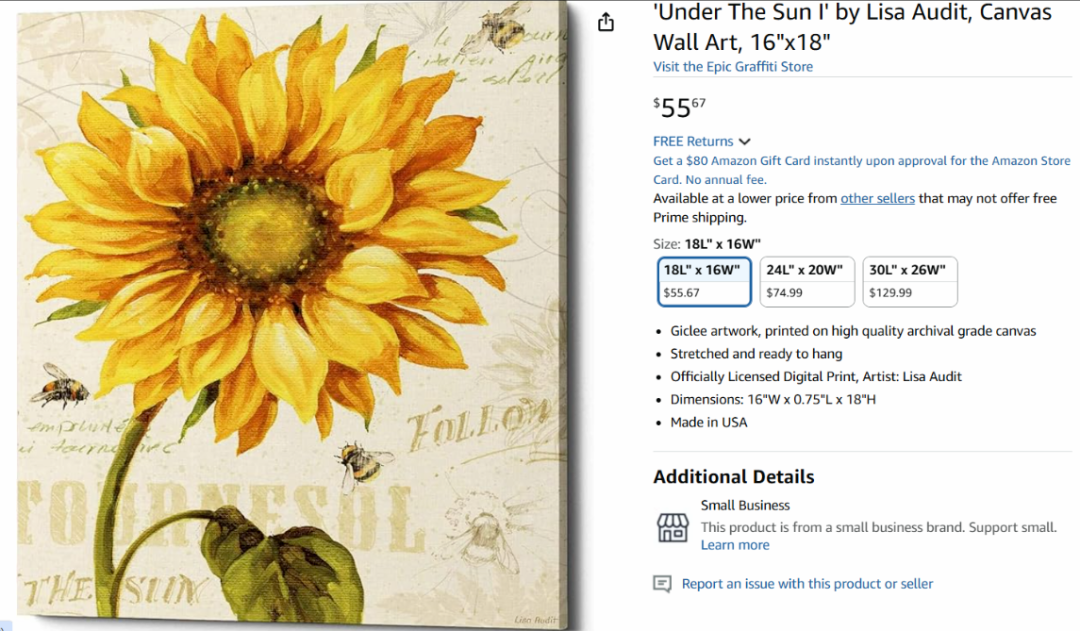1080x631 pixels.
Task: Click the $55.67 main price
Action: pos(679,107)
